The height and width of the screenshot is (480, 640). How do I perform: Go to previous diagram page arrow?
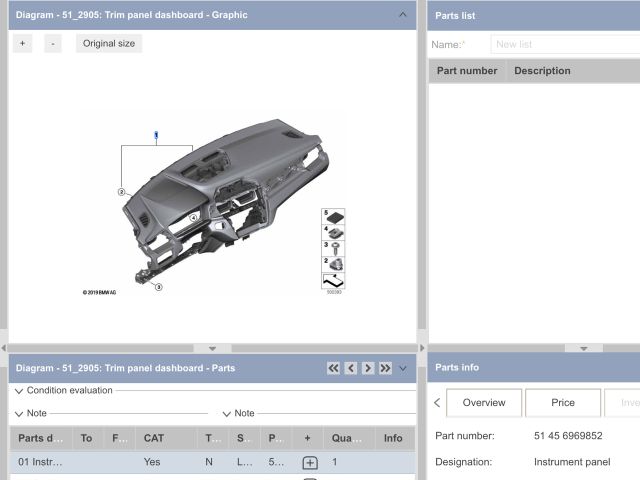[351, 368]
